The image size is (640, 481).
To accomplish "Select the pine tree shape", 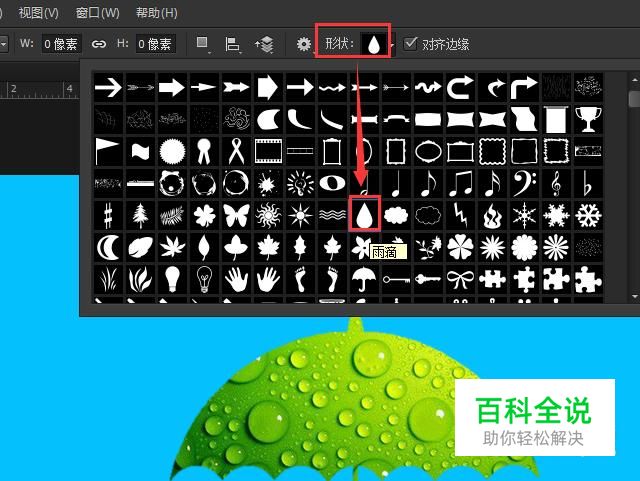I will click(140, 216).
